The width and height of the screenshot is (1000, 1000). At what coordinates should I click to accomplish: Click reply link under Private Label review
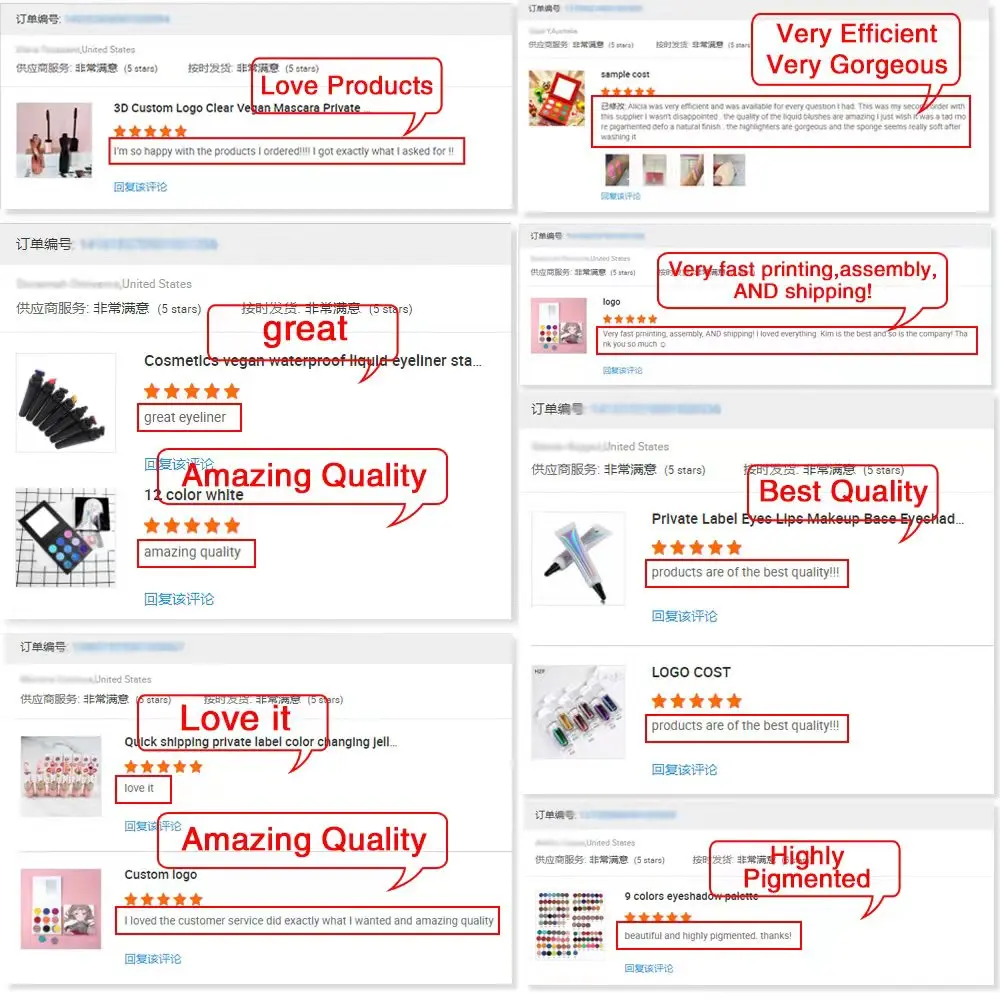pyautogui.click(x=684, y=616)
